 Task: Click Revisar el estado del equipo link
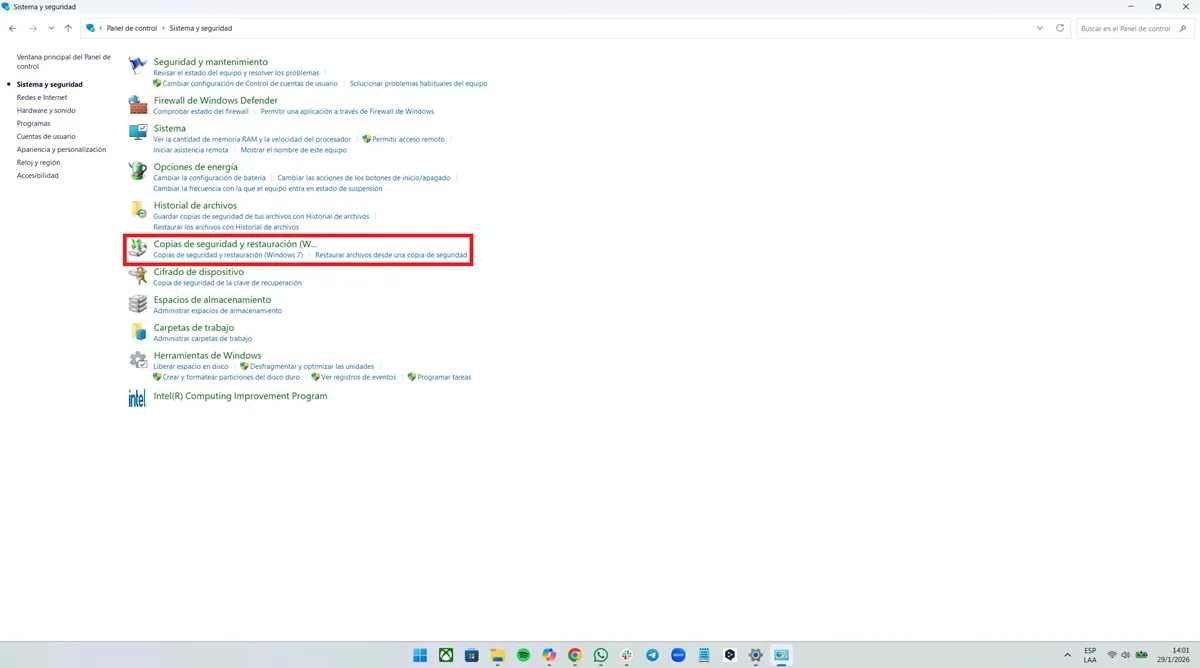coord(236,73)
